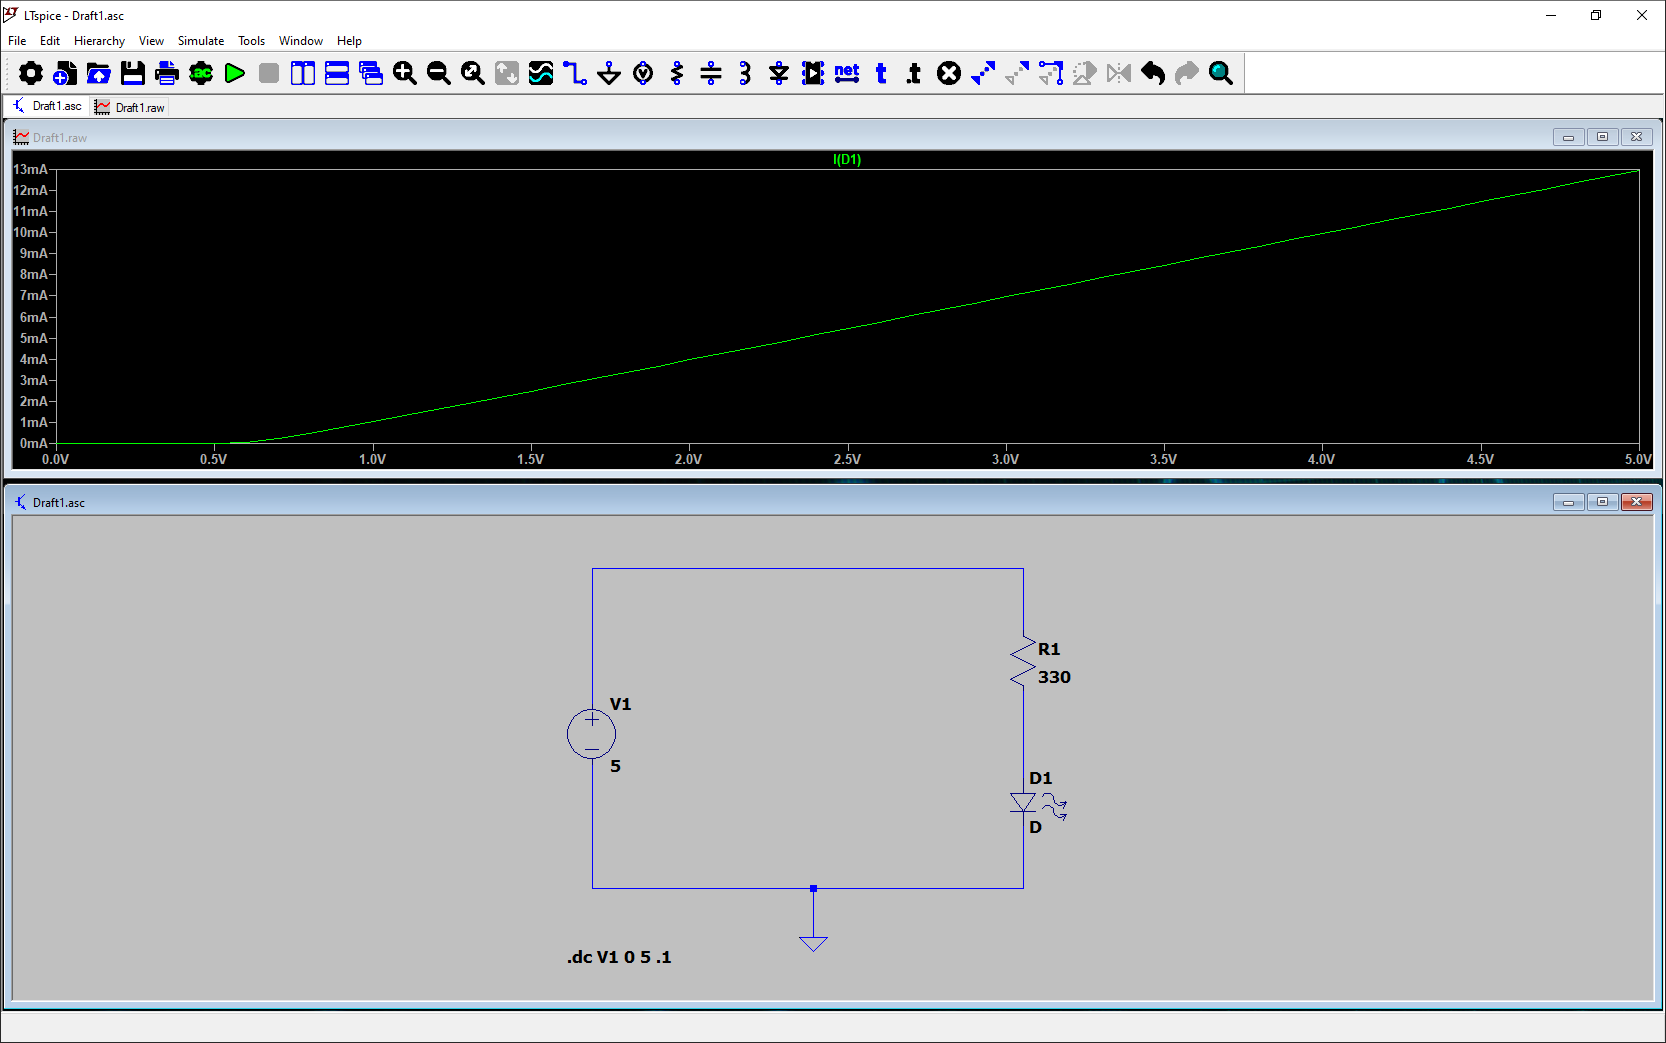Click the net label tool
This screenshot has width=1666, height=1043.
tap(847, 73)
